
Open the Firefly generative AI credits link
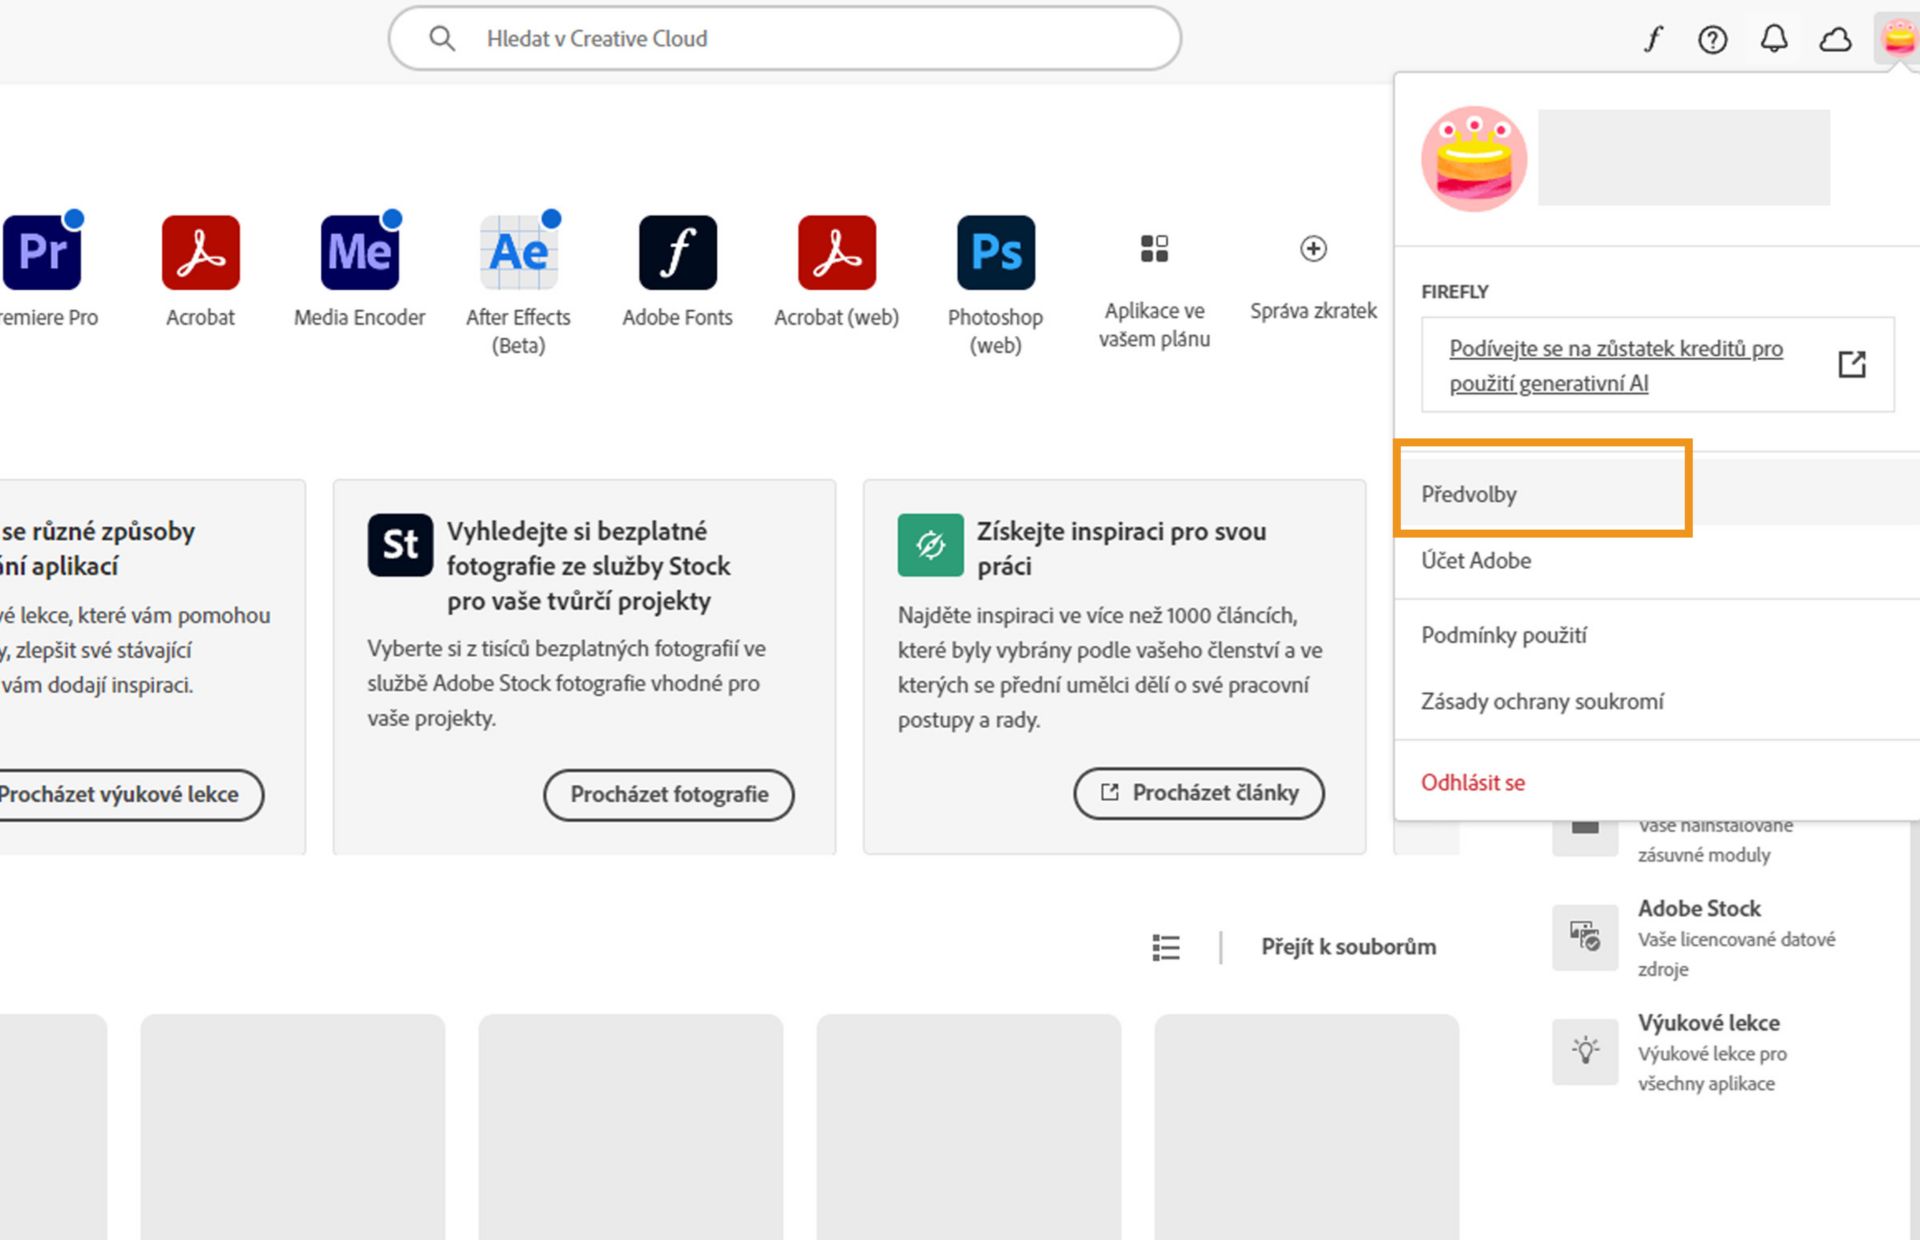pos(1615,365)
